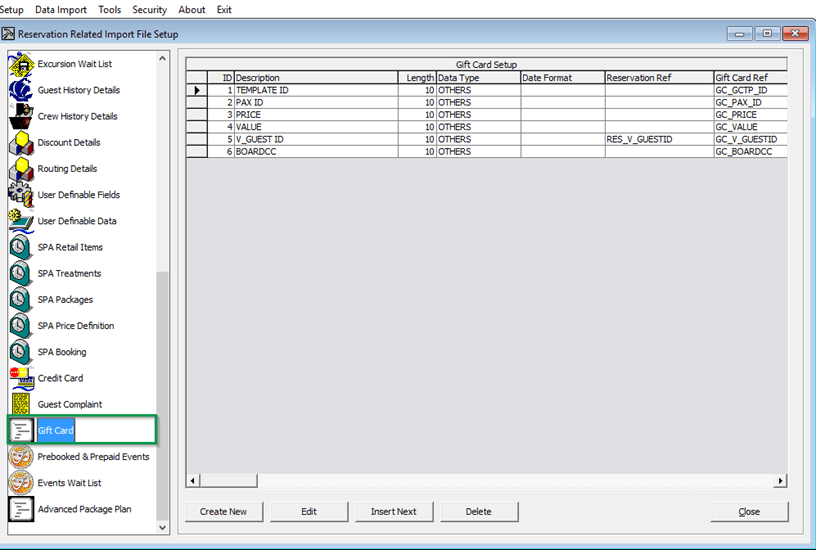Click the Close button
The height and width of the screenshot is (550, 816).
coord(749,511)
